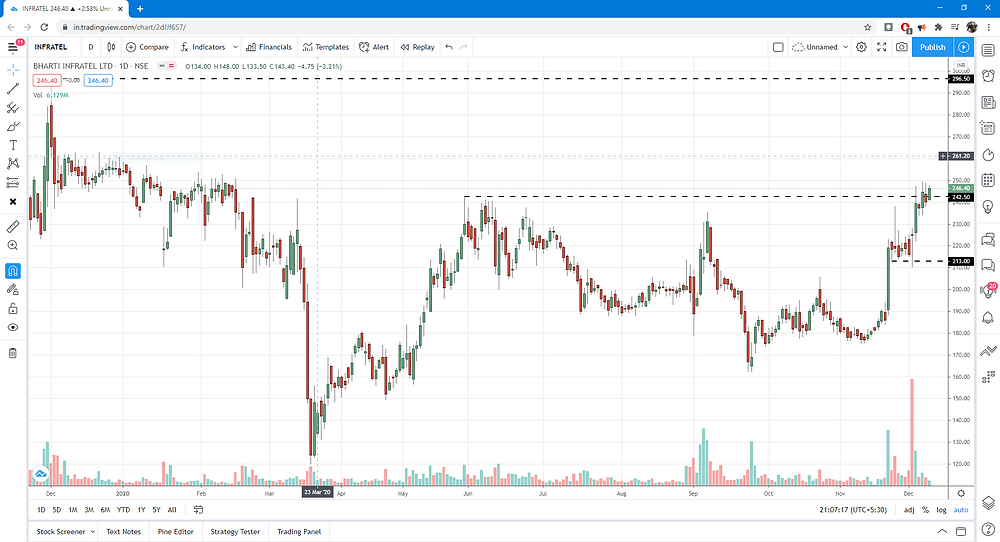Select the text annotation tool
Image resolution: width=1000 pixels, height=542 pixels.
(13, 145)
